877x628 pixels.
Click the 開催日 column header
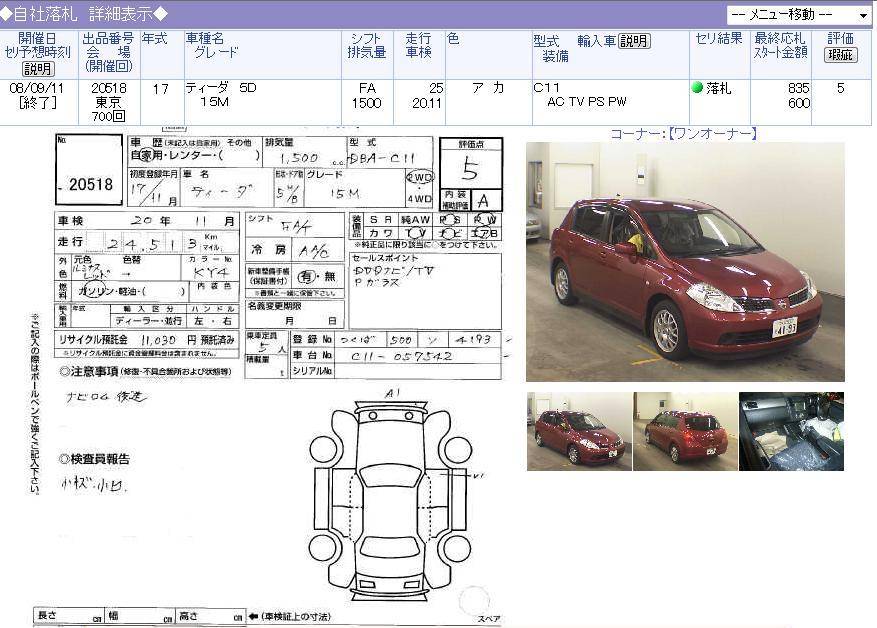click(37, 38)
